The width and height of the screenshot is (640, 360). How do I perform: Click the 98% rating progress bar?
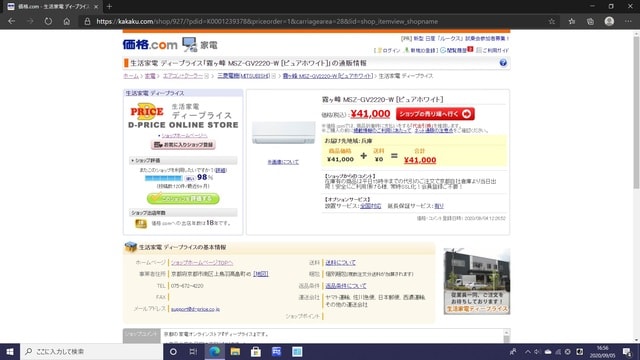click(x=164, y=178)
